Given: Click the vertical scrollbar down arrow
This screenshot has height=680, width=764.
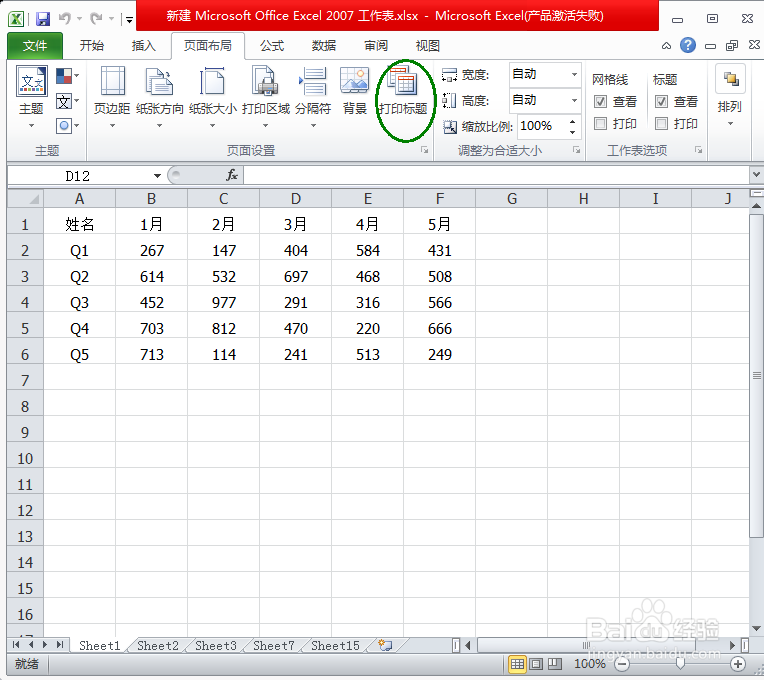Looking at the screenshot, I should (756, 628).
